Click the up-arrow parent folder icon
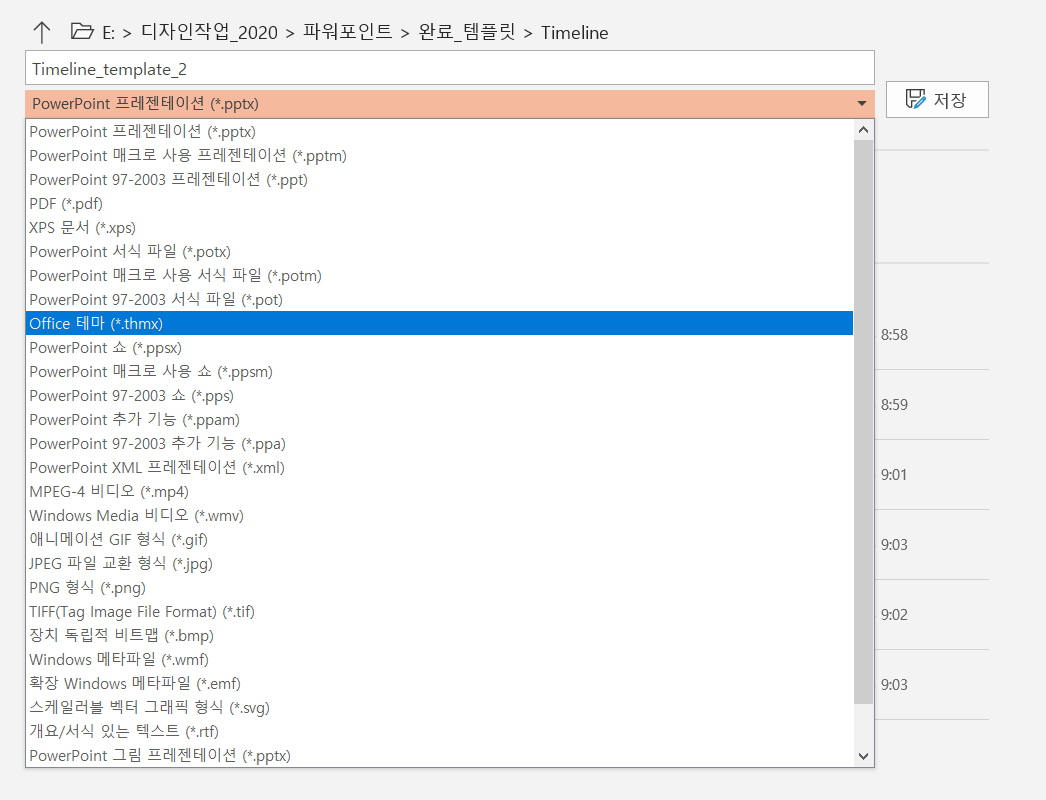The width and height of the screenshot is (1046, 800). [x=41, y=32]
